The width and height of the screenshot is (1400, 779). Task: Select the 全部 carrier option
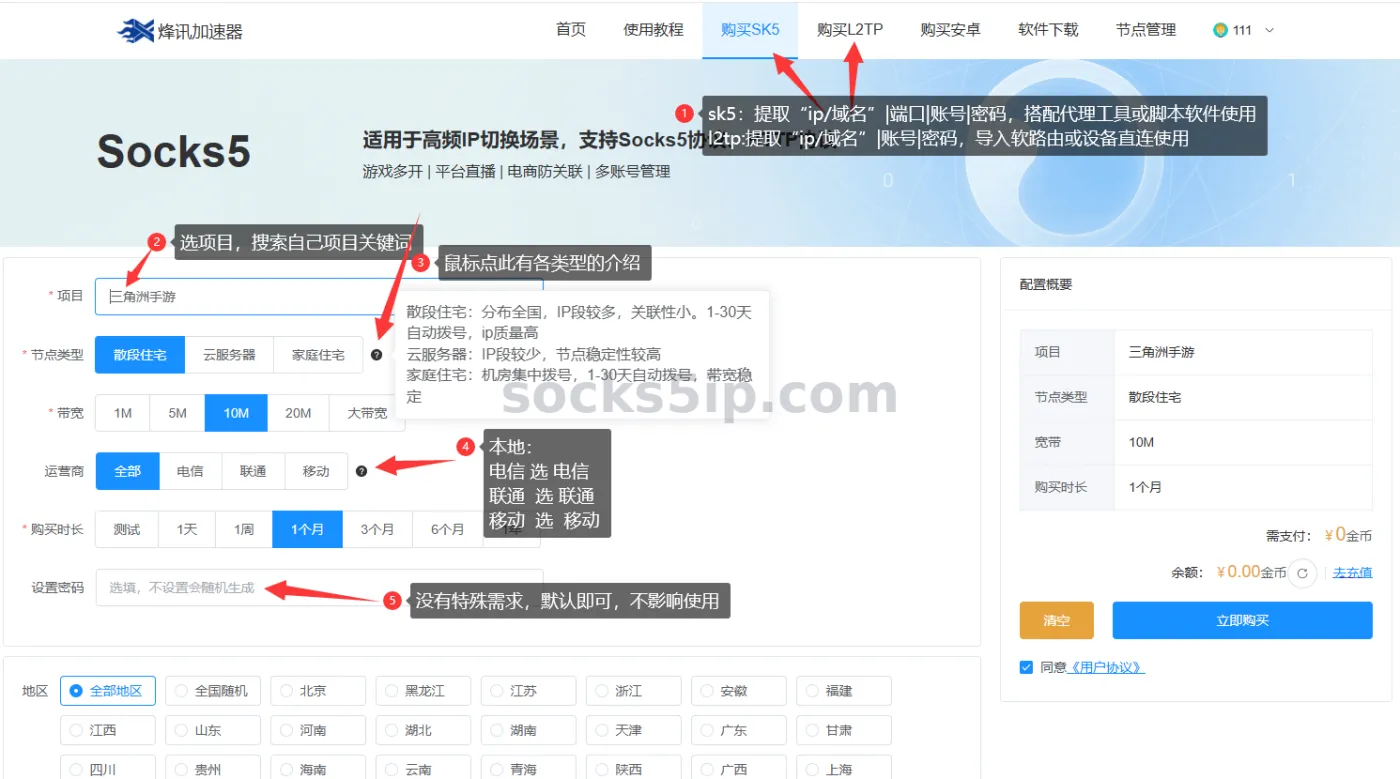pyautogui.click(x=127, y=471)
